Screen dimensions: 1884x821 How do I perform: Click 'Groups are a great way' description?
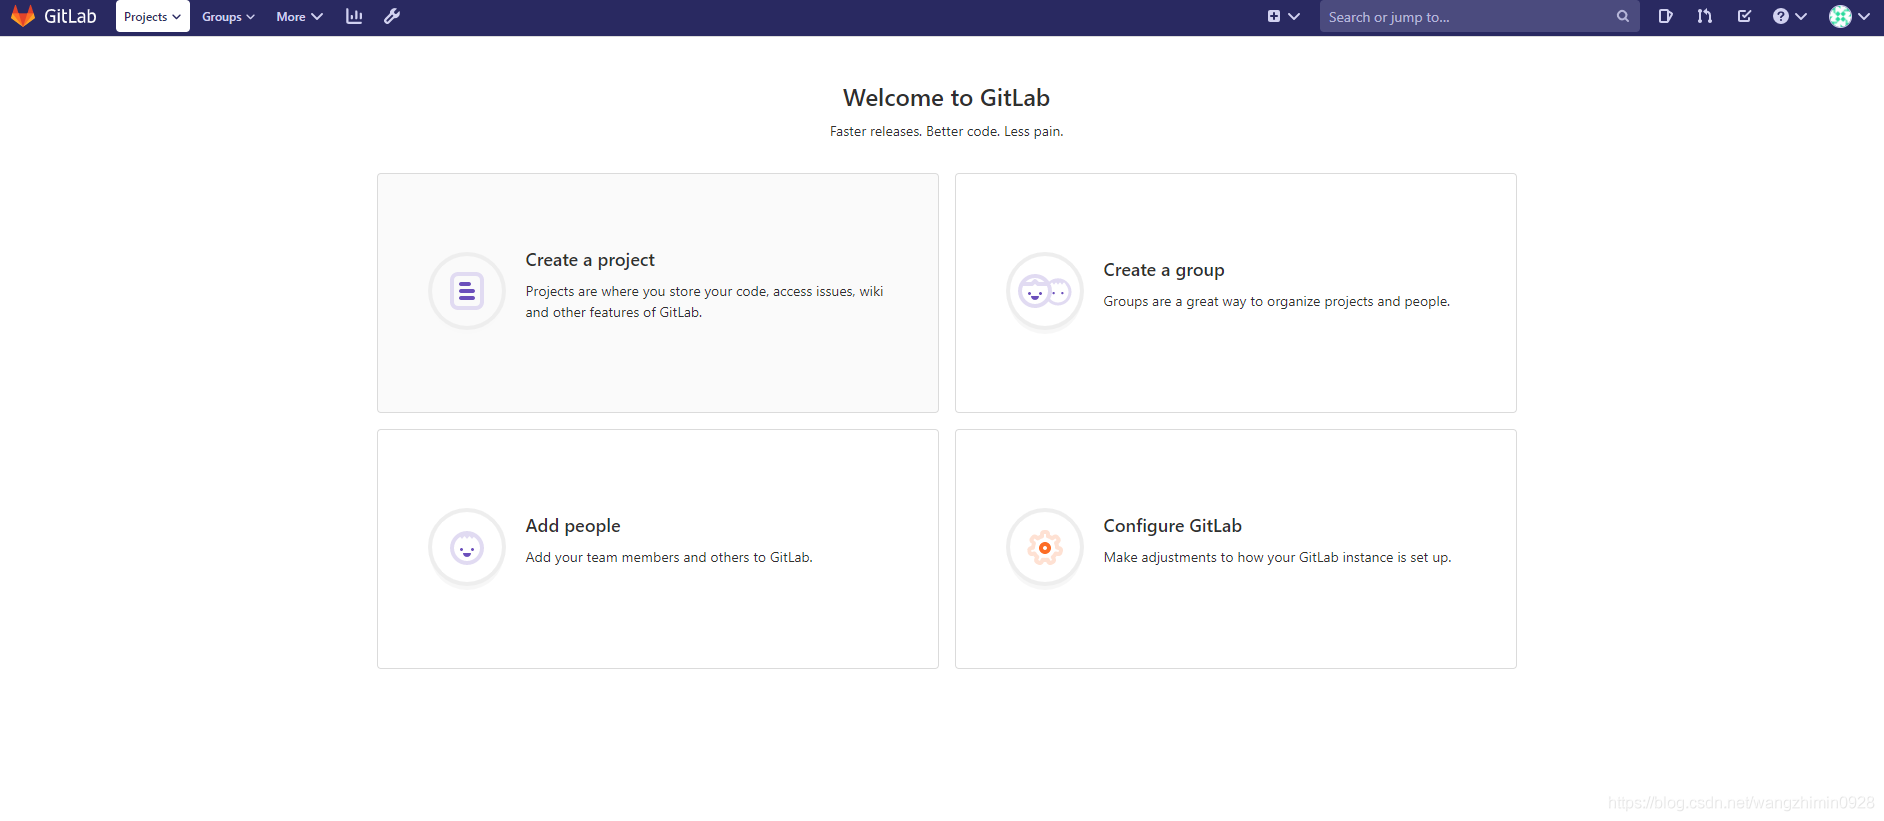[x=1277, y=301]
